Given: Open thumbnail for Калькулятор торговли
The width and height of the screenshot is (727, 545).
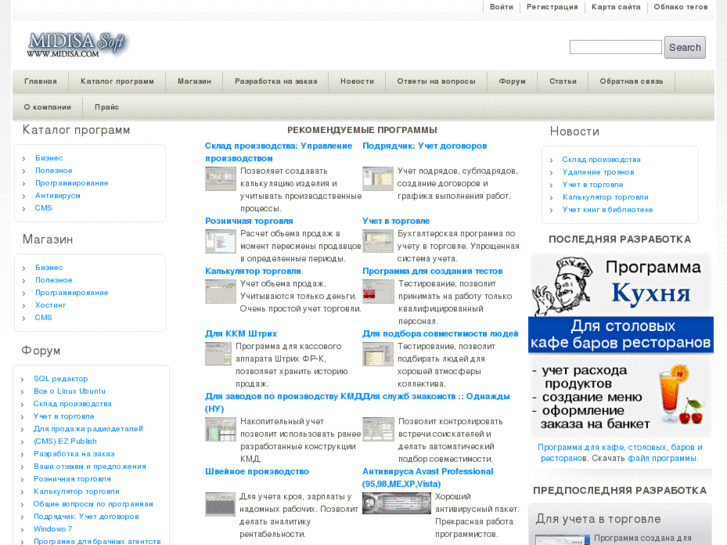Looking at the screenshot, I should (221, 291).
